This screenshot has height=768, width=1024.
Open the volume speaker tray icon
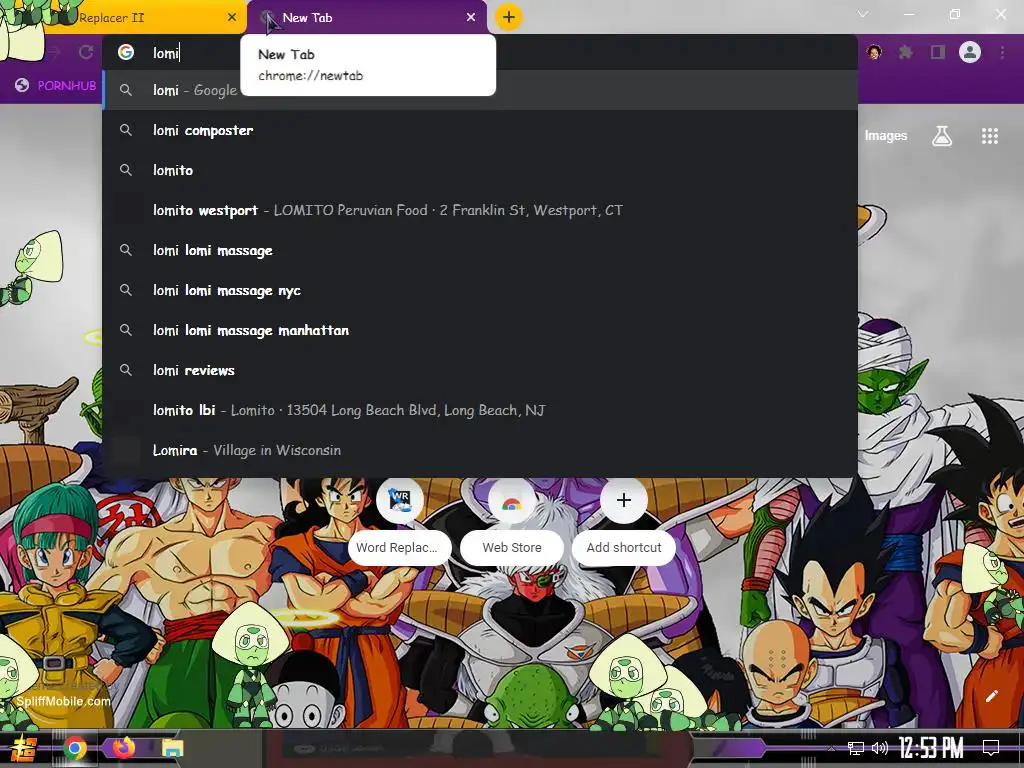click(880, 748)
